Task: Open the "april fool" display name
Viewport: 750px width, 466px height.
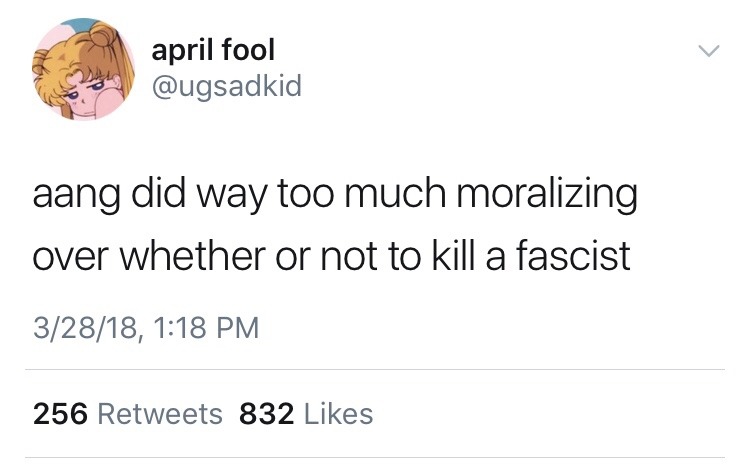Action: tap(213, 49)
